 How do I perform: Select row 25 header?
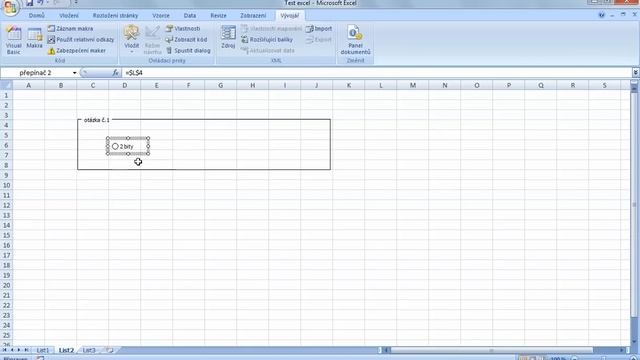click(x=6, y=335)
